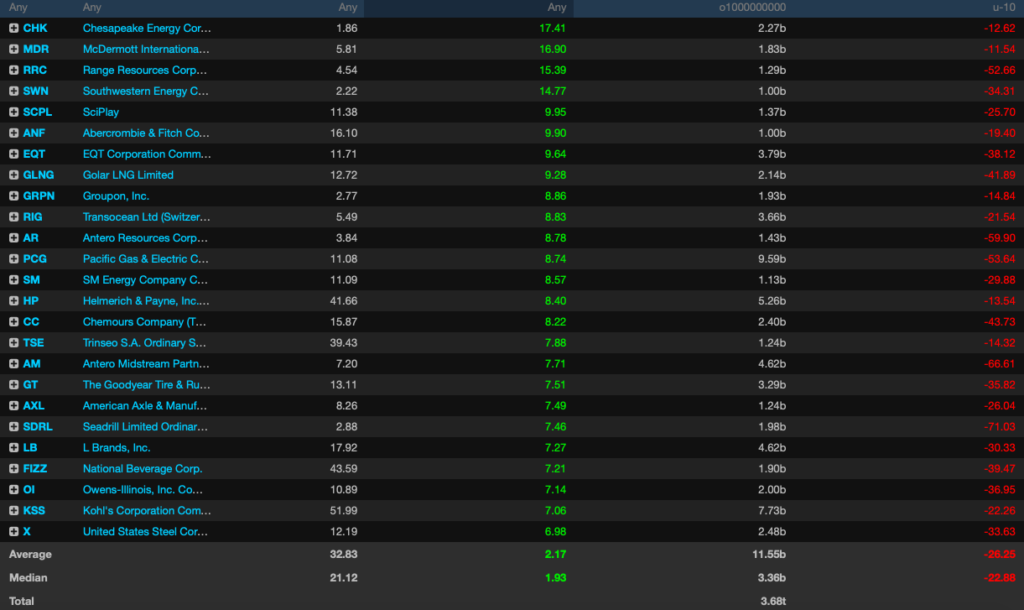Expand the SWN row plus icon

[14, 91]
